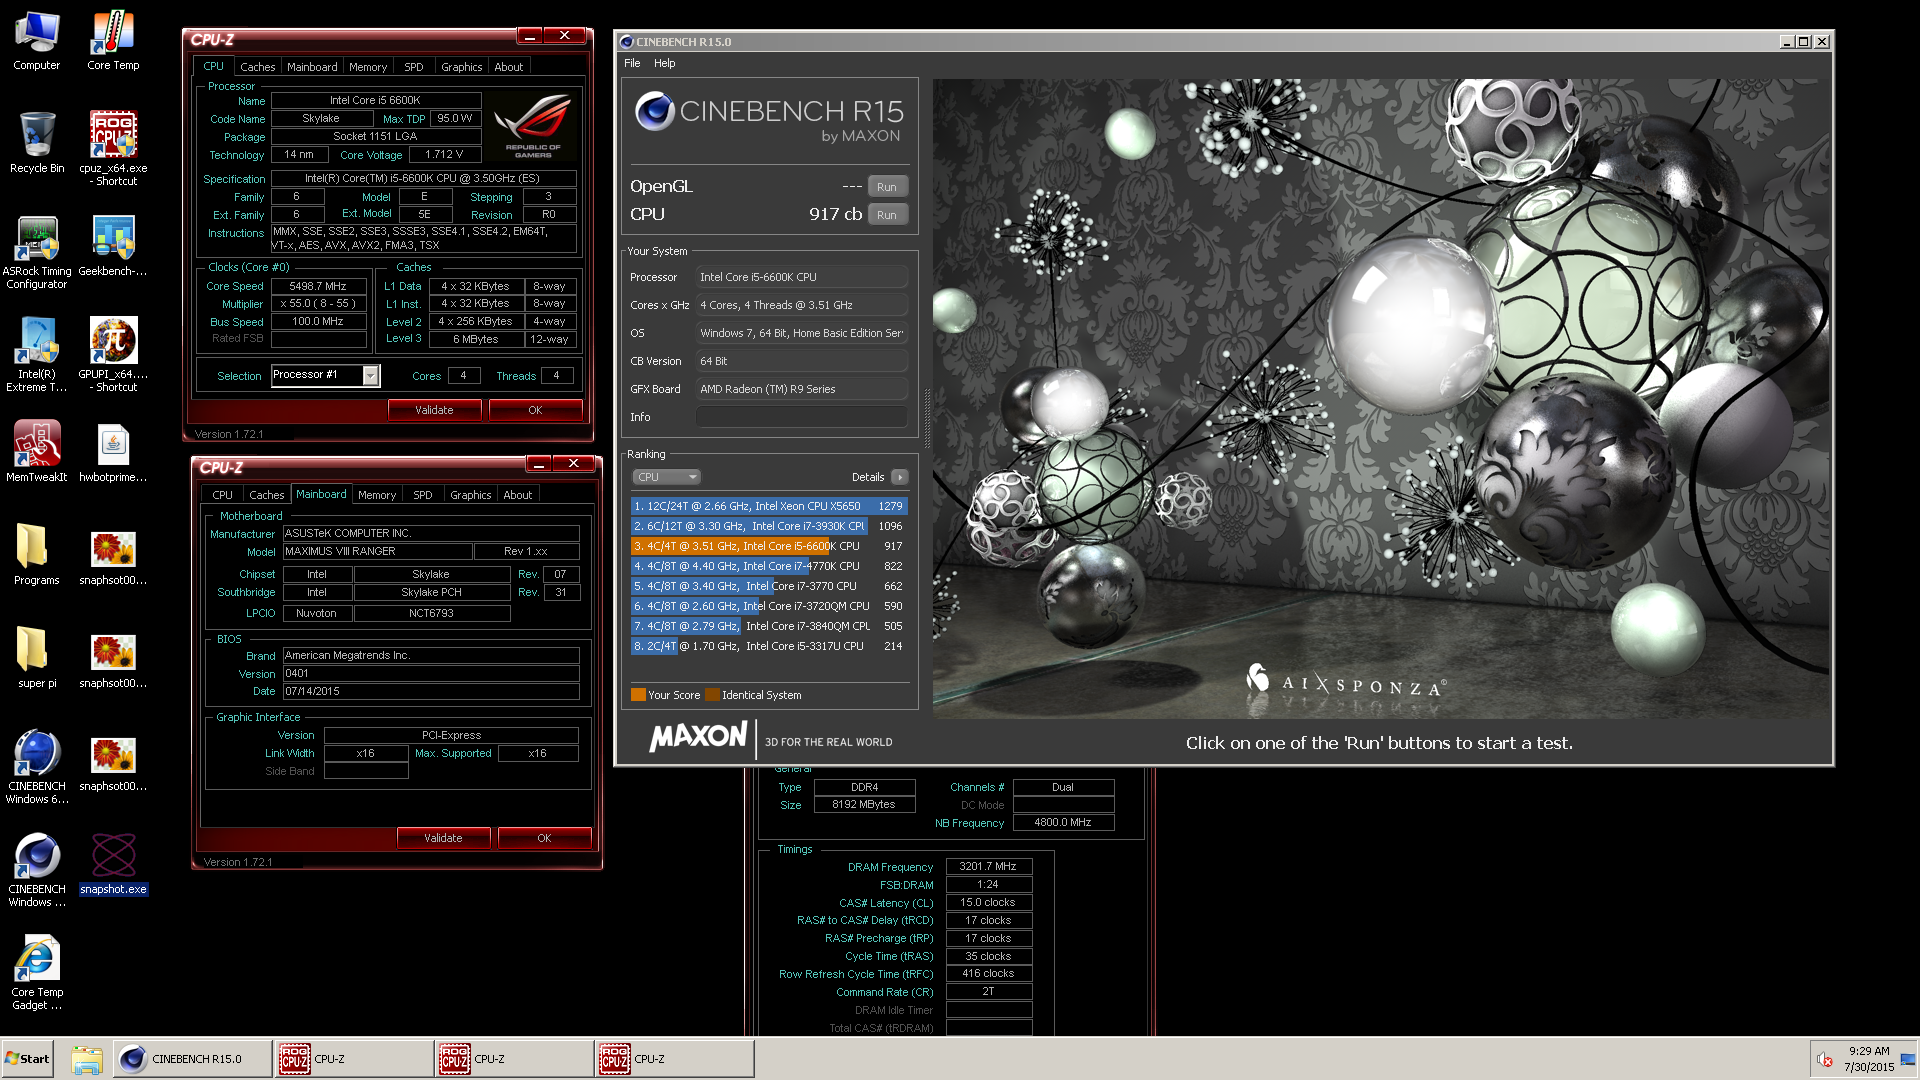The image size is (1920, 1080).
Task: Switch to CINEBENCH R15.0 taskbar button
Action: 192,1059
